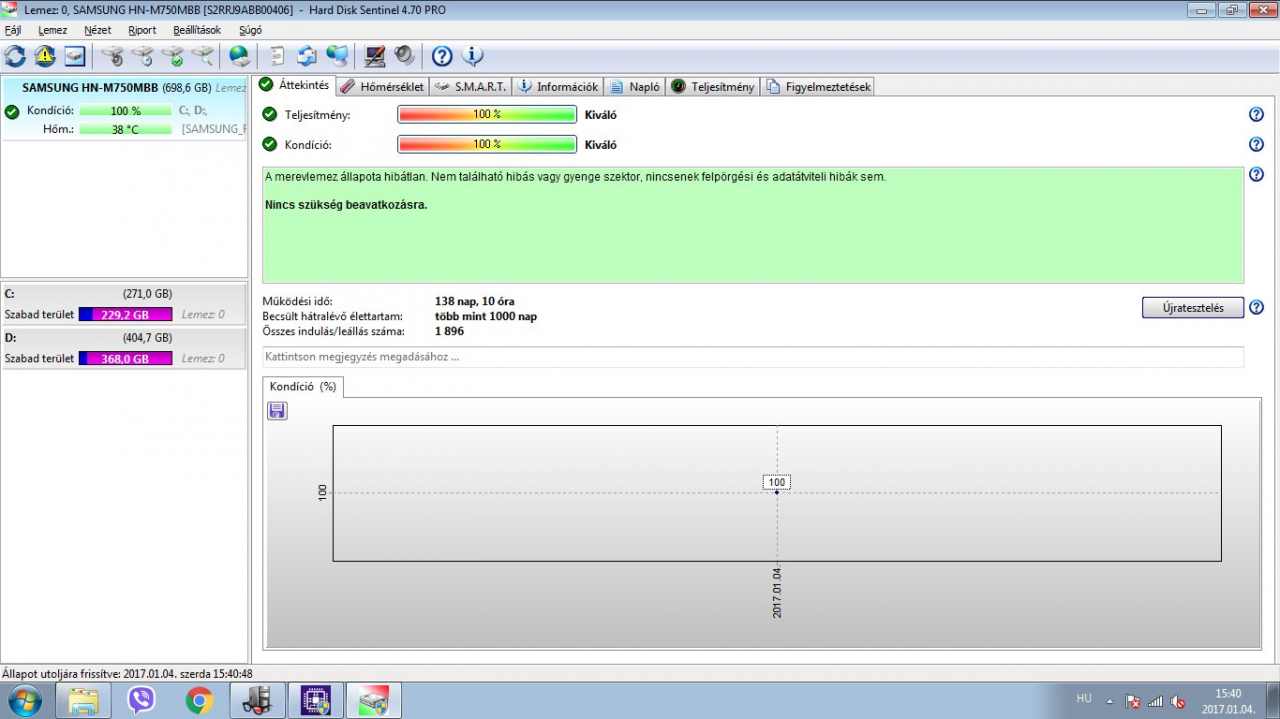Click help icon beside the Újratesztelés button
This screenshot has width=1280, height=719.
tap(1257, 307)
